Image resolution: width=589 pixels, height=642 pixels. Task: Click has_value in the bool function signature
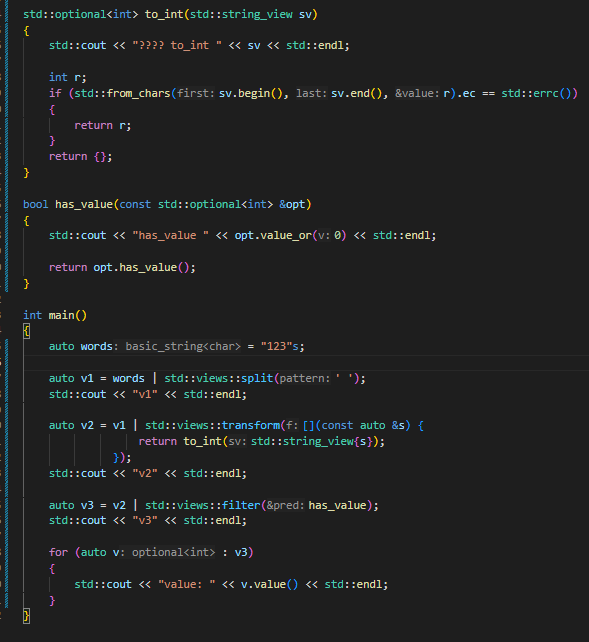coord(84,204)
